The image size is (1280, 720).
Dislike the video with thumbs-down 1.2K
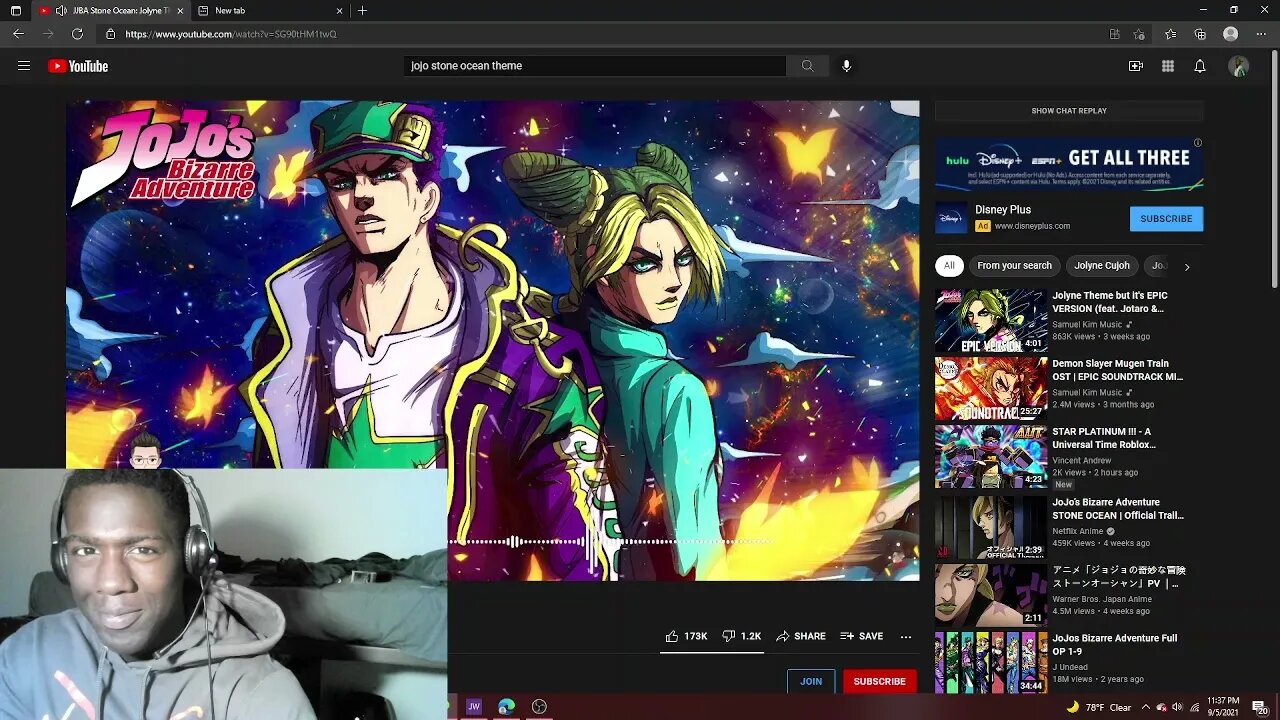[742, 636]
